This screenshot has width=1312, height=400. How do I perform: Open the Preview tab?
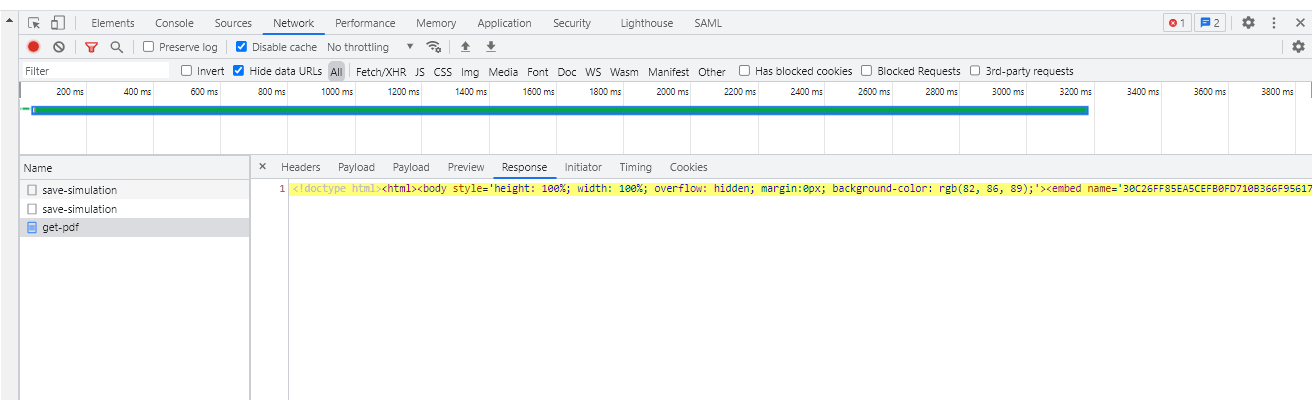coord(466,167)
